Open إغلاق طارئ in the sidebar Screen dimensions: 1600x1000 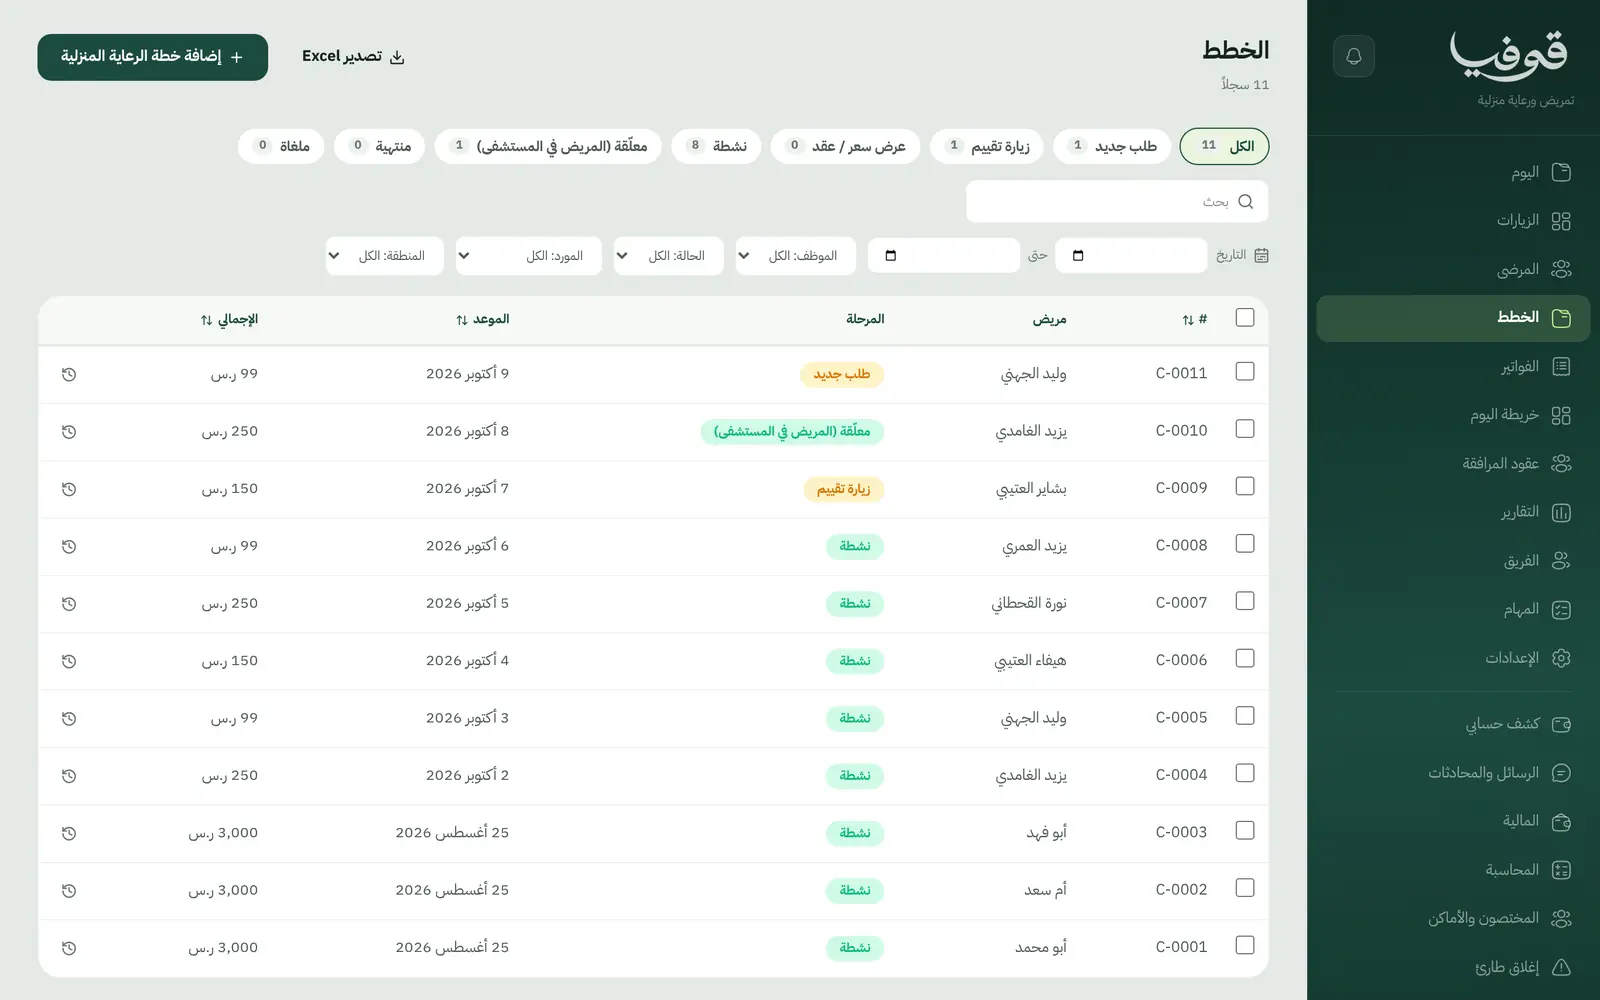[1454, 967]
